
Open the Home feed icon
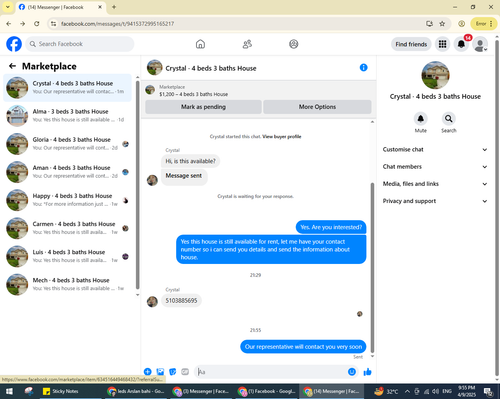coord(200,44)
